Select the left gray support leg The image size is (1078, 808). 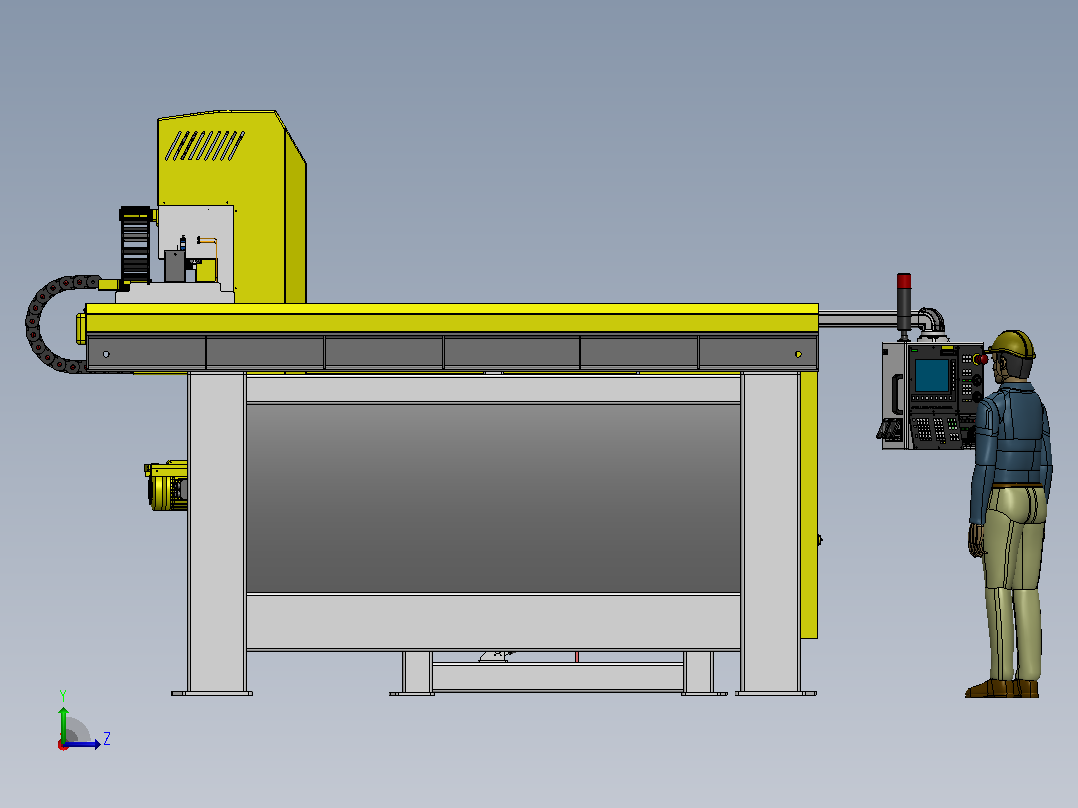(x=217, y=534)
